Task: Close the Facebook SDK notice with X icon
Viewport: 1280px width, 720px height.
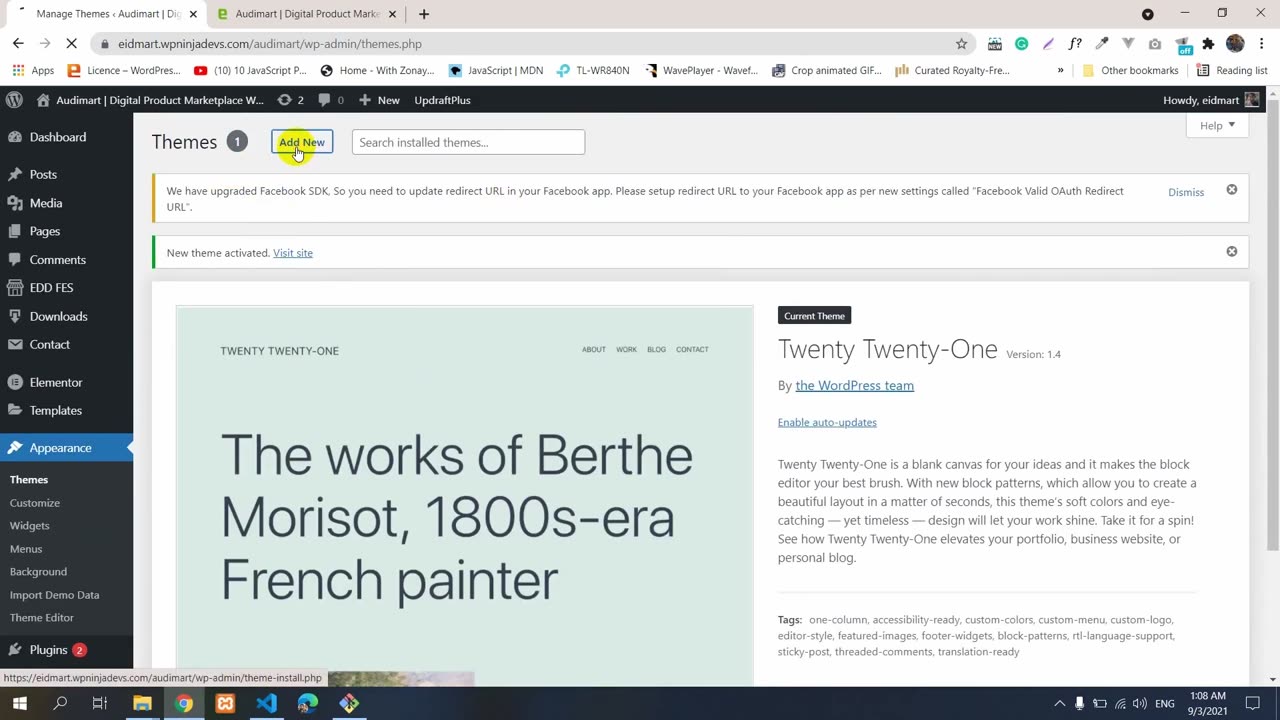Action: coord(1232,190)
